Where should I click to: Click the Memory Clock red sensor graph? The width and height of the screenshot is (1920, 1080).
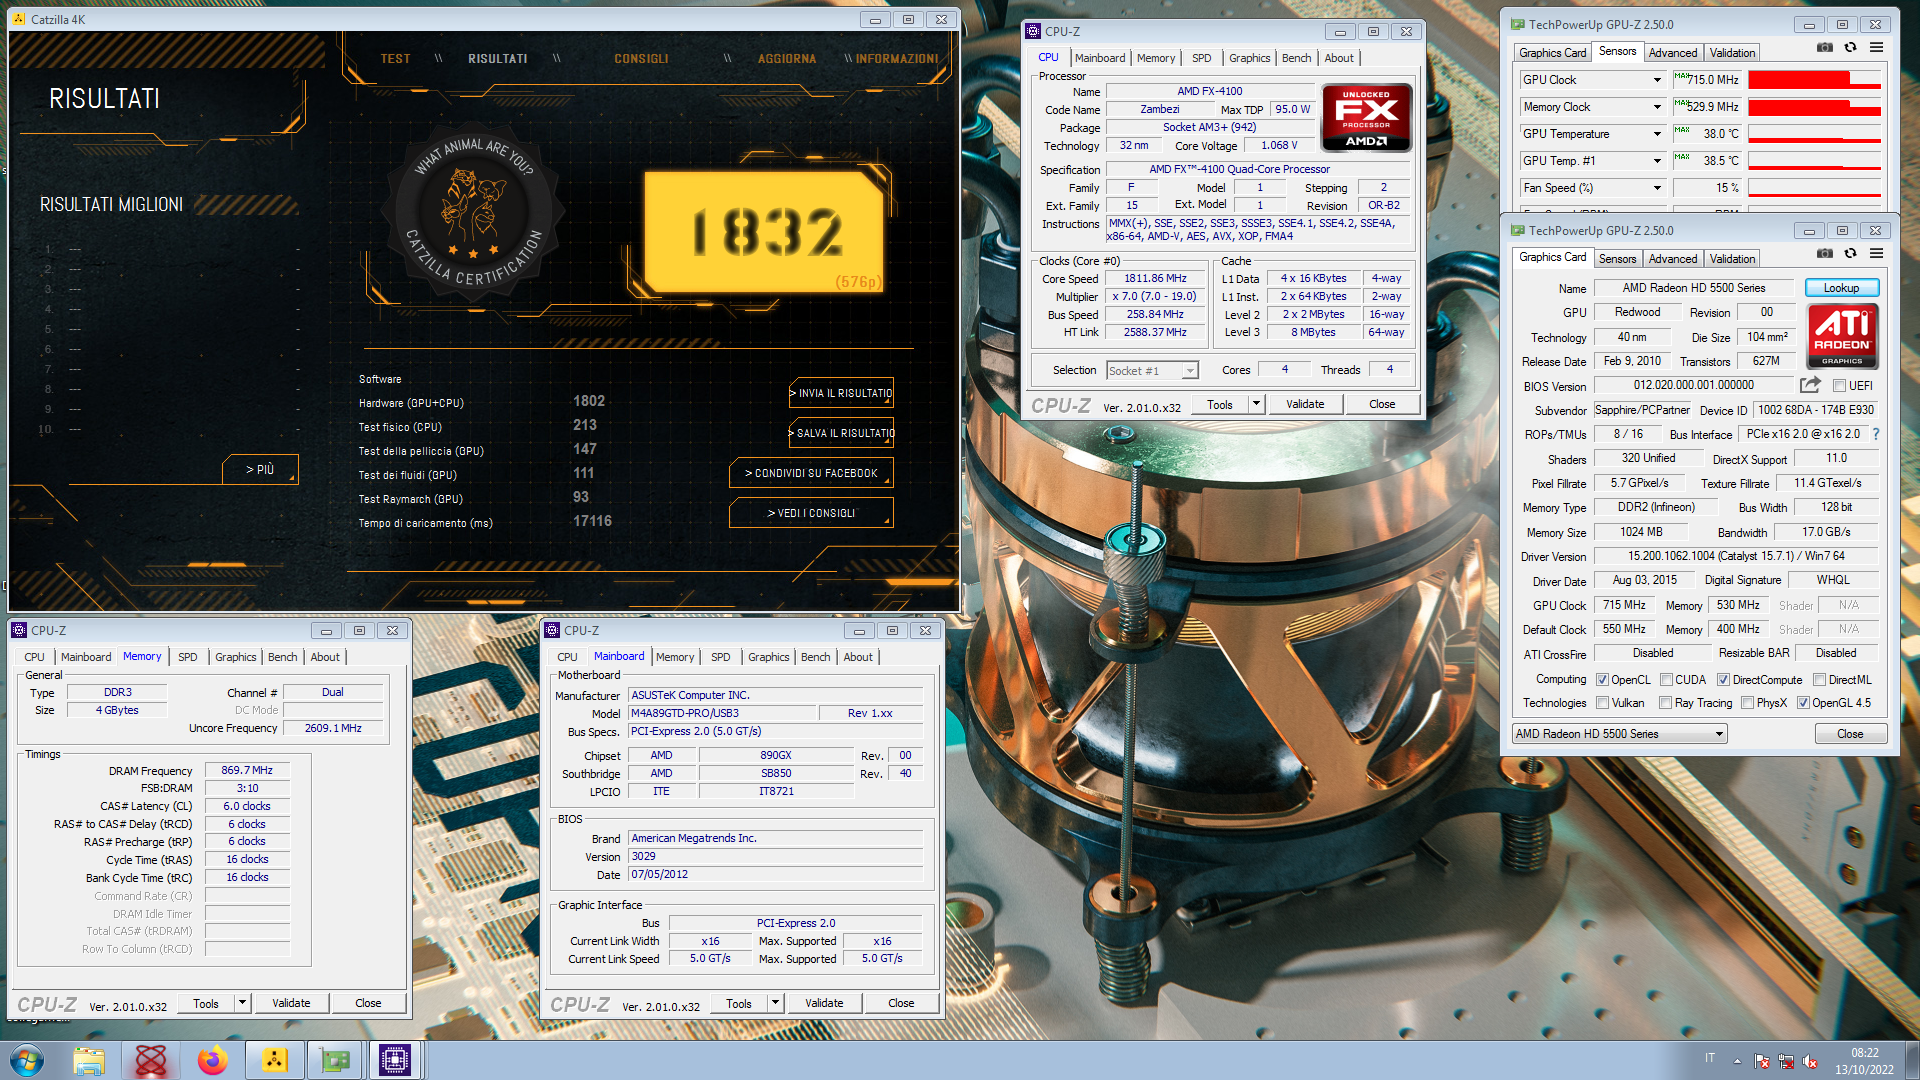click(x=1815, y=107)
